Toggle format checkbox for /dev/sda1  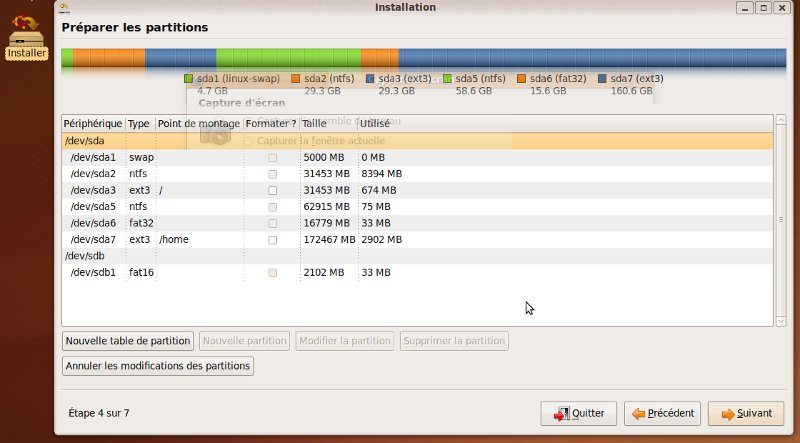[x=272, y=158]
